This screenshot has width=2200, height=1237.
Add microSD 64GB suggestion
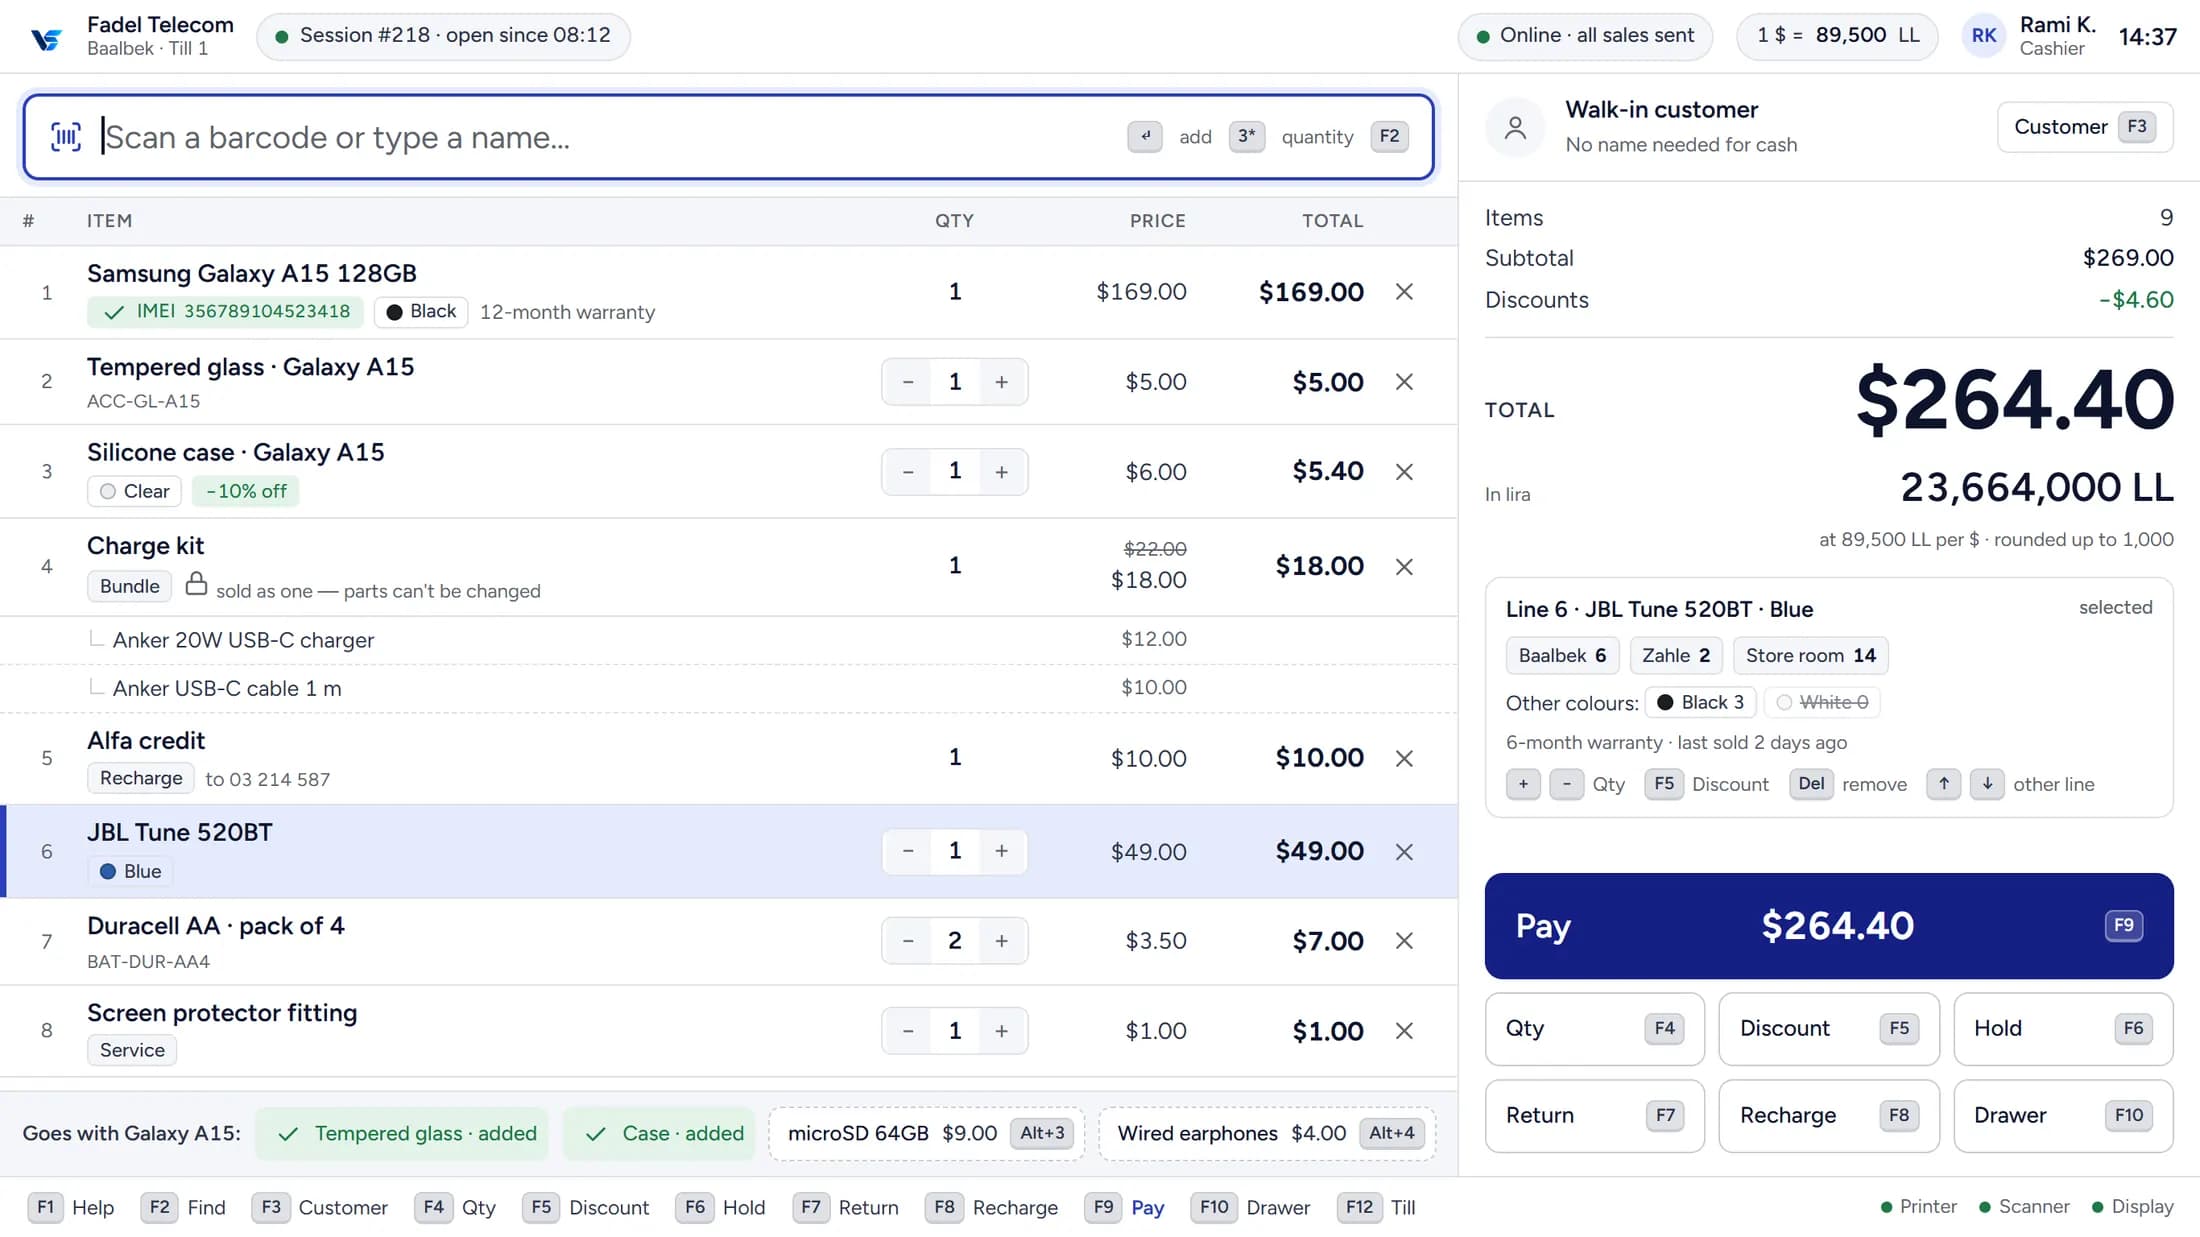pos(926,1134)
